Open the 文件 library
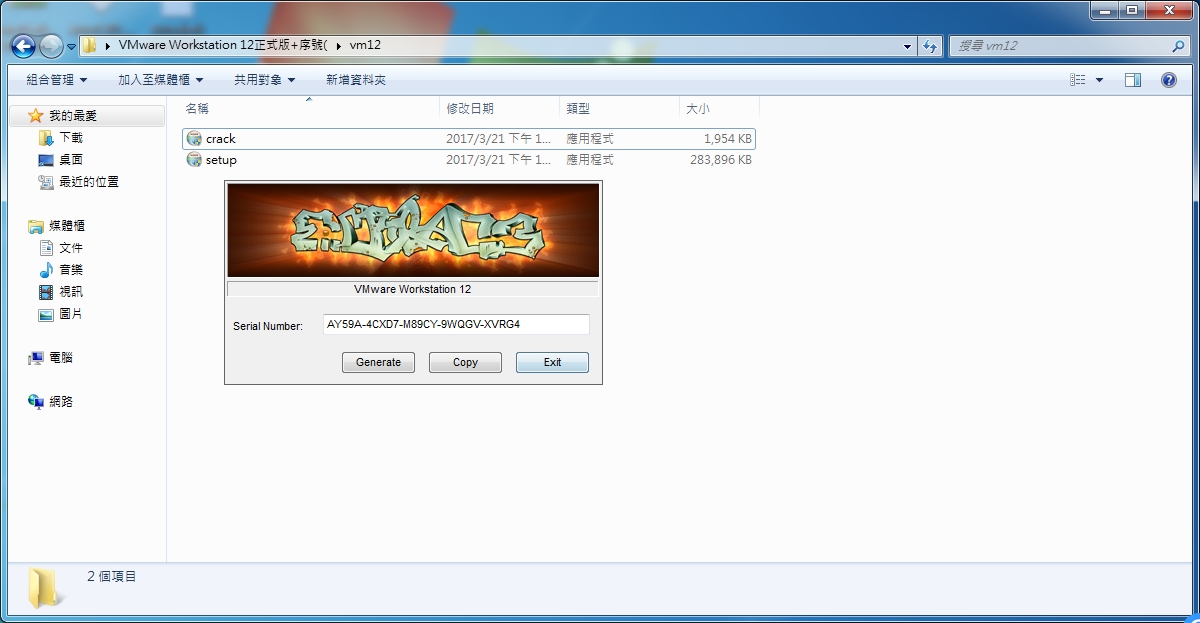Screen dimensions: 1200x623 pos(71,248)
